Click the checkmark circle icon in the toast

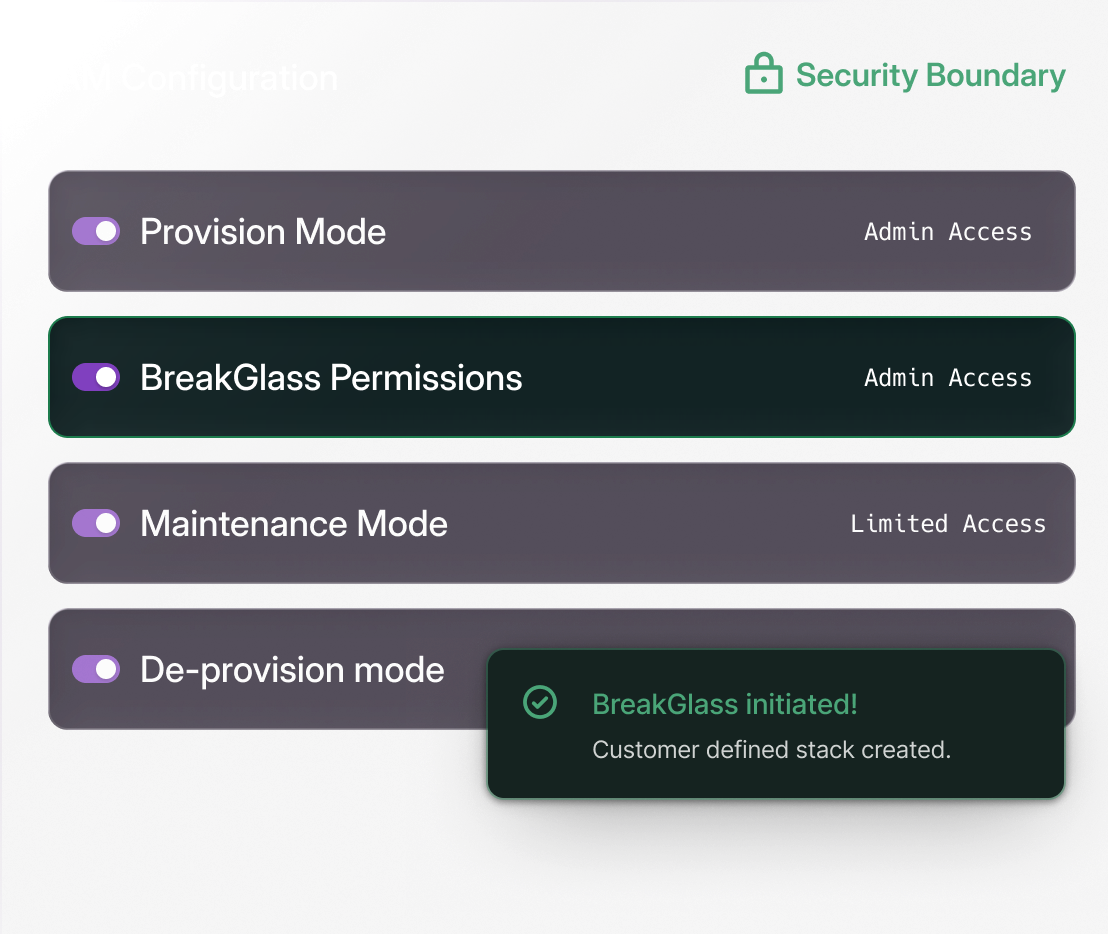click(x=540, y=702)
